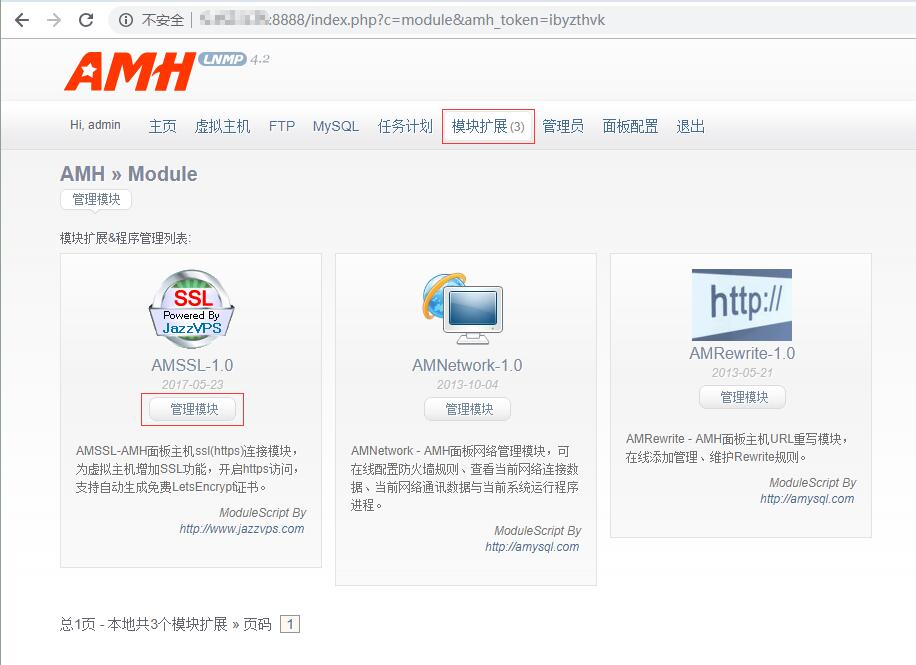Click 管理模块 button for AMRewrite-1.0

(x=742, y=397)
